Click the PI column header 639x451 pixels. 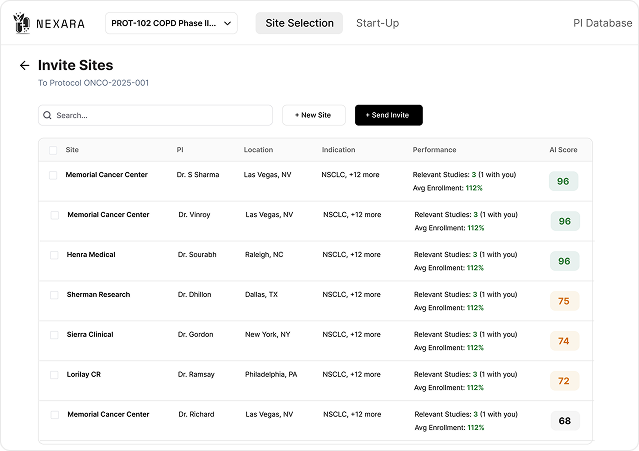[180, 150]
